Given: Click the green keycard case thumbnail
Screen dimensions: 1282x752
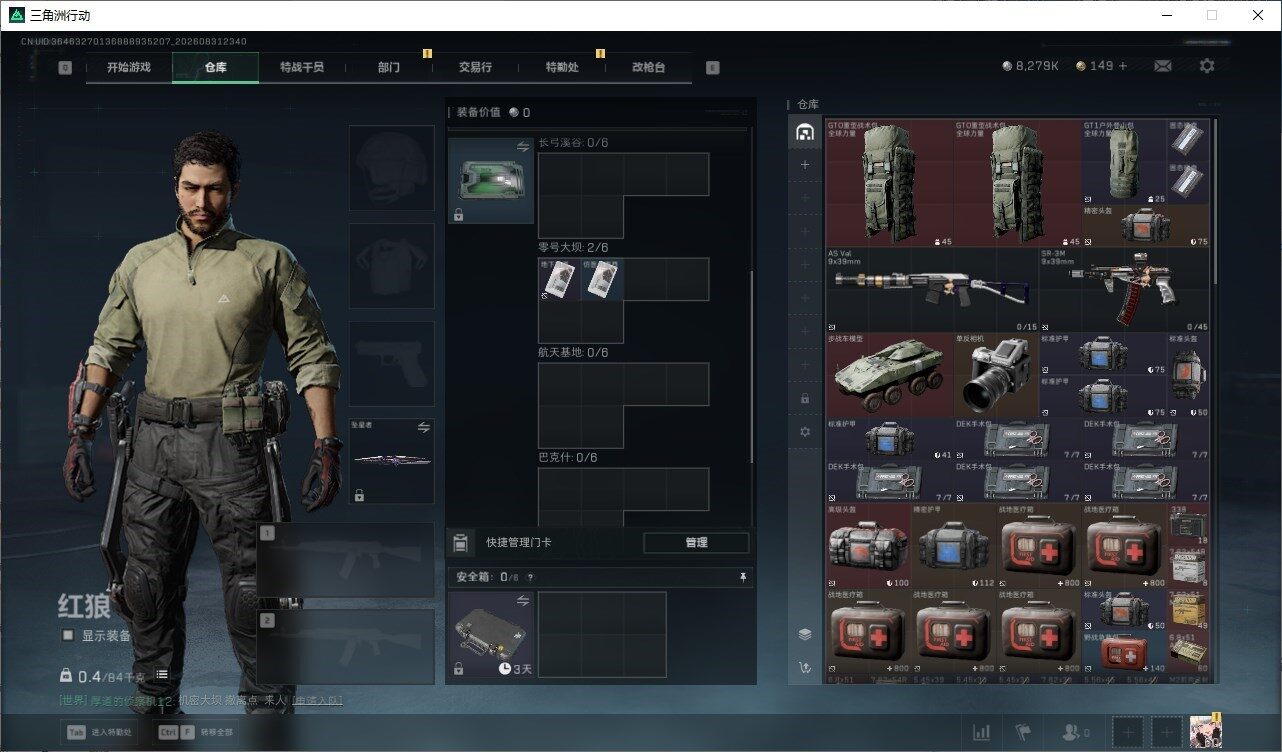Looking at the screenshot, I should 491,181.
